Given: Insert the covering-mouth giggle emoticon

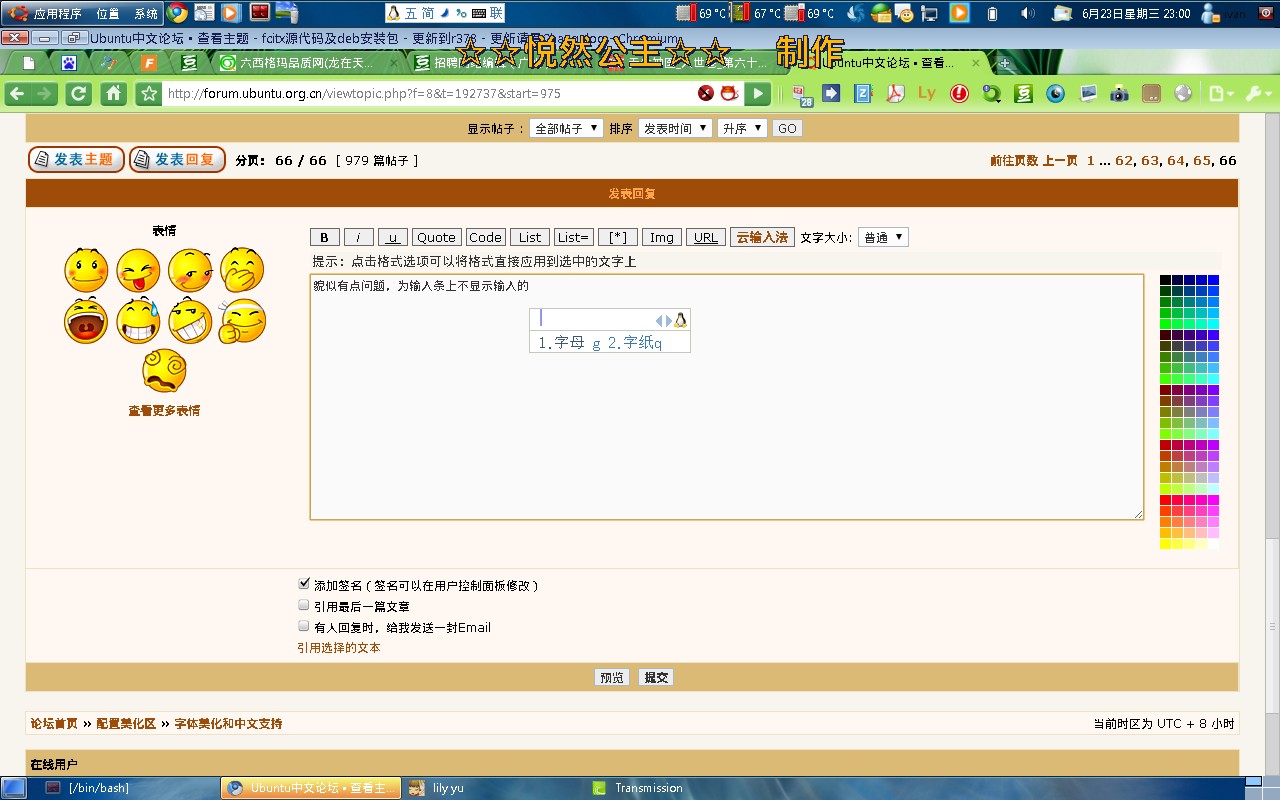Looking at the screenshot, I should coord(242,270).
